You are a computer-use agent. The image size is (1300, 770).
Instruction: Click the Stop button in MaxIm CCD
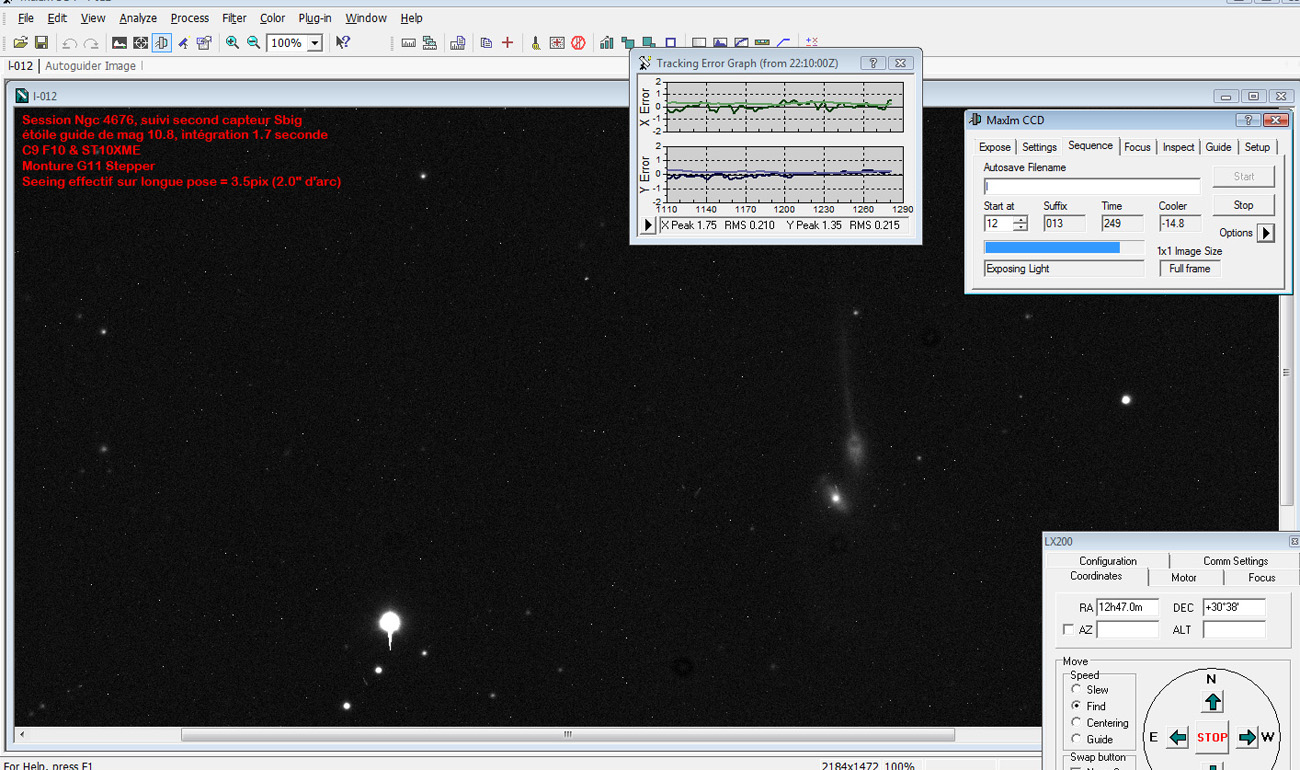tap(1243, 205)
